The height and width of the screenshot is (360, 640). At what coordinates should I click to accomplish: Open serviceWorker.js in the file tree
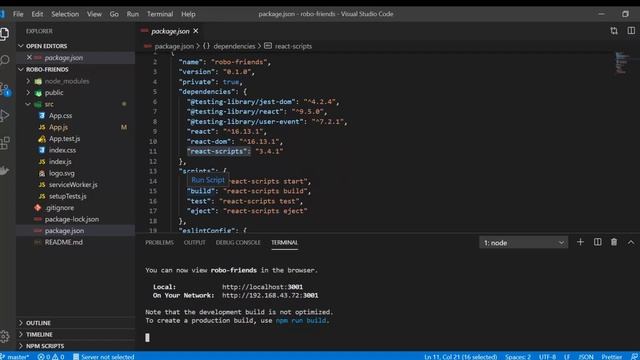73,184
